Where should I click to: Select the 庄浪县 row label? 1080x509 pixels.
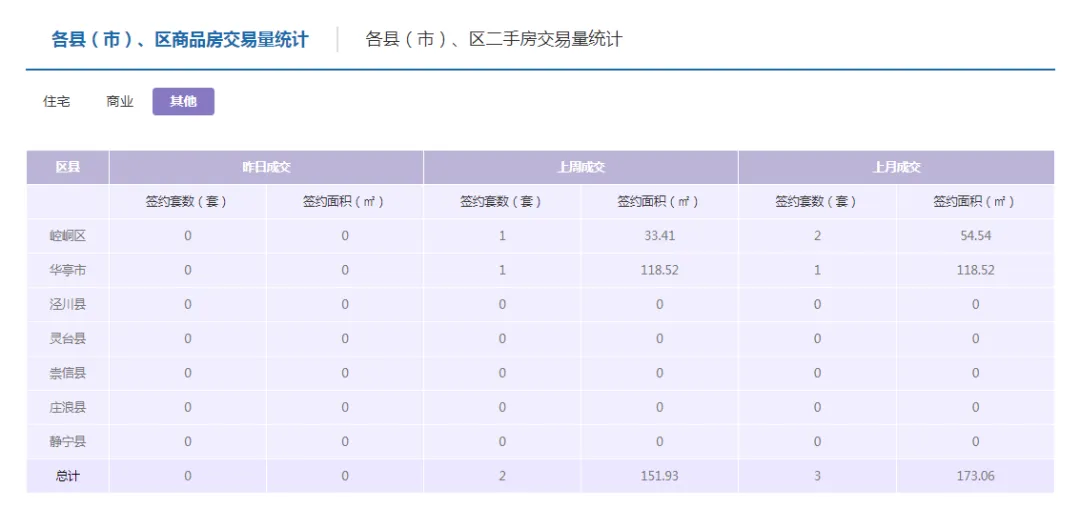pos(68,408)
